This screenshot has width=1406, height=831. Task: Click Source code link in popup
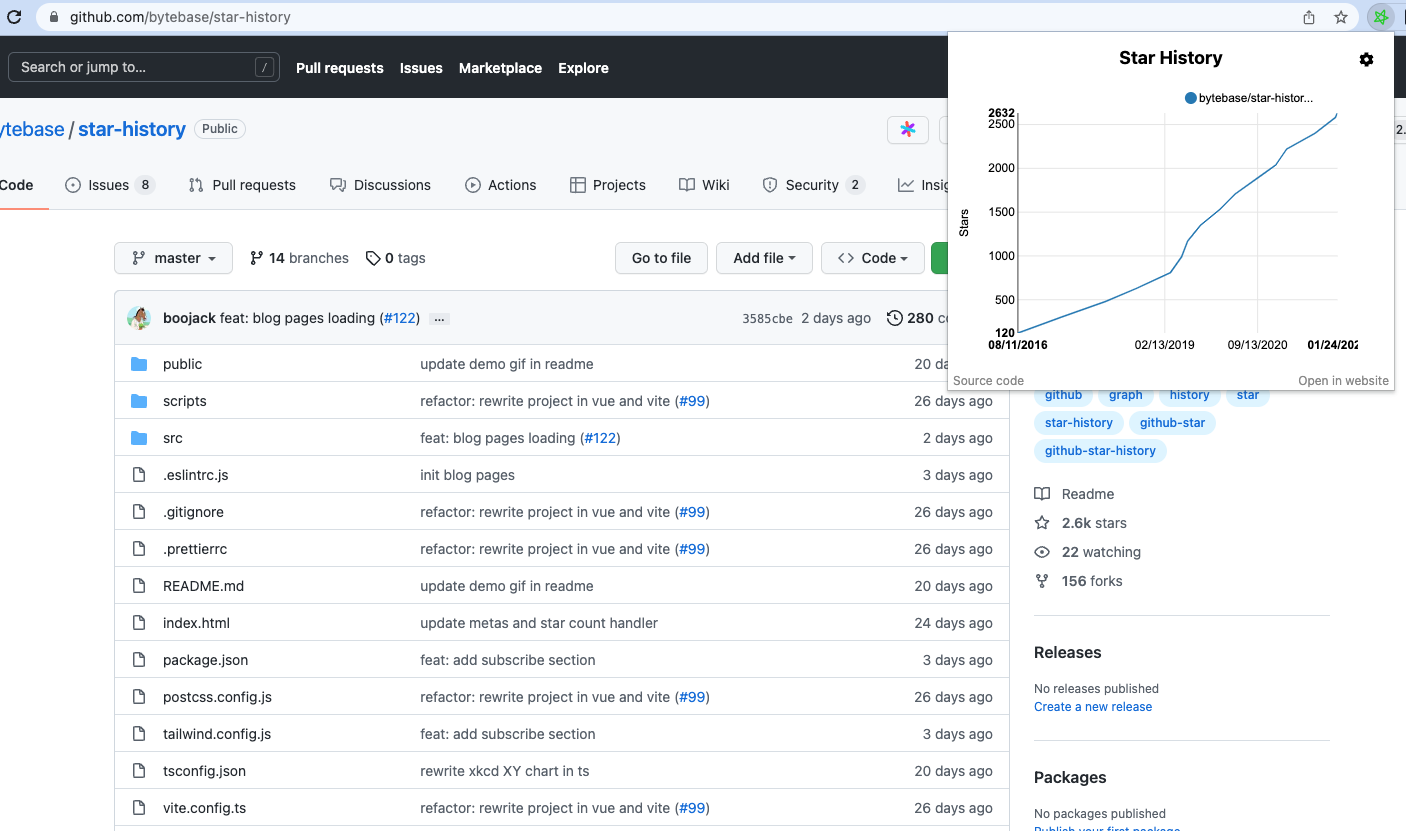coord(988,381)
